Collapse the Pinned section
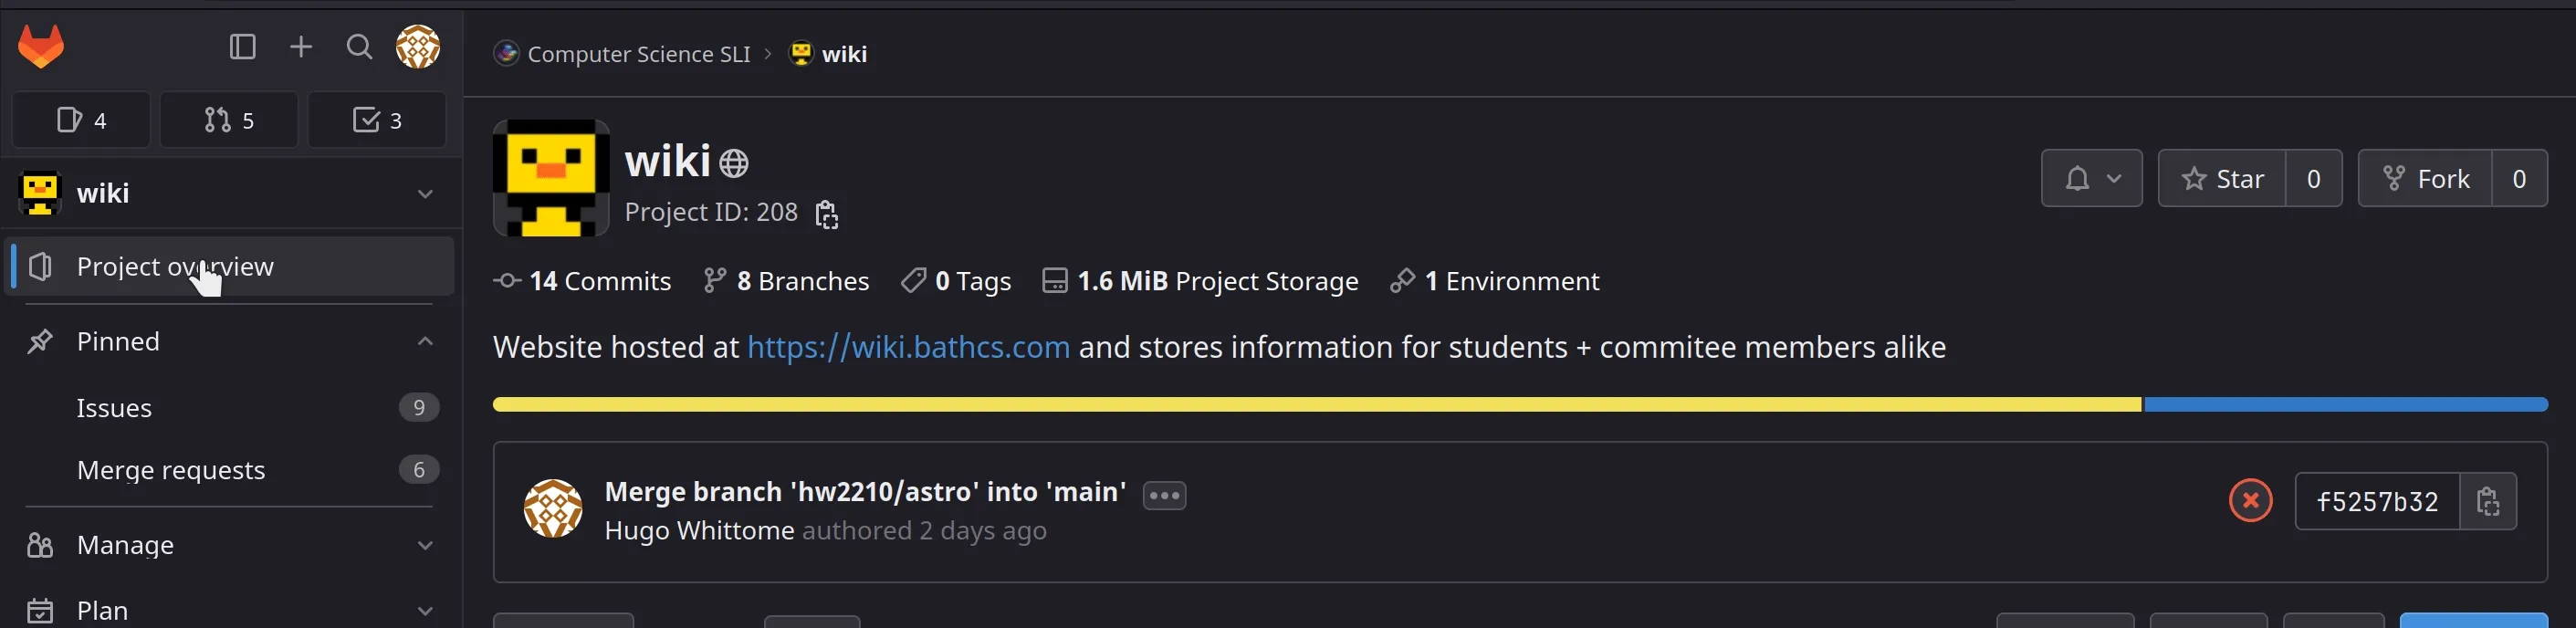Image resolution: width=2576 pixels, height=628 pixels. click(425, 340)
